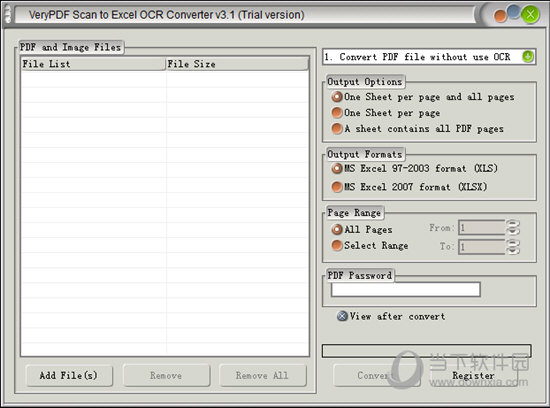
Task: Click the File List column header
Action: (93, 64)
